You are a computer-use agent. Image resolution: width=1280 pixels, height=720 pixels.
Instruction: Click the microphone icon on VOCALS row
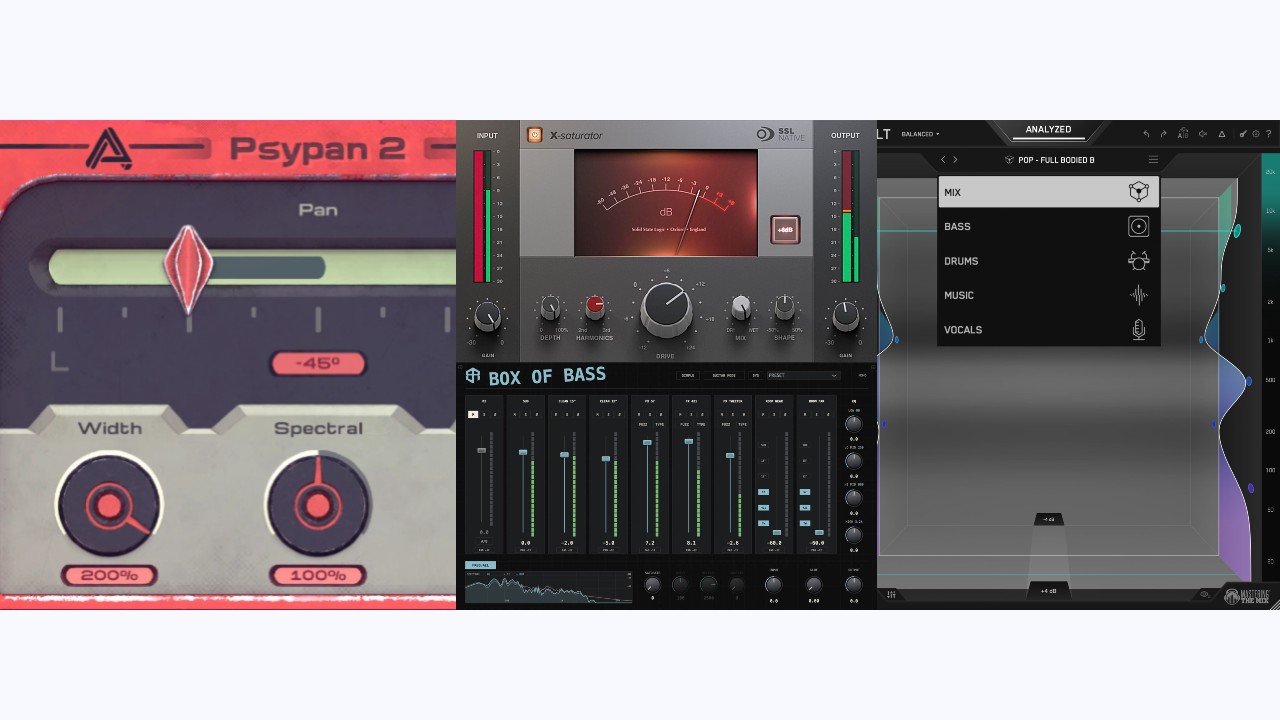click(1138, 329)
